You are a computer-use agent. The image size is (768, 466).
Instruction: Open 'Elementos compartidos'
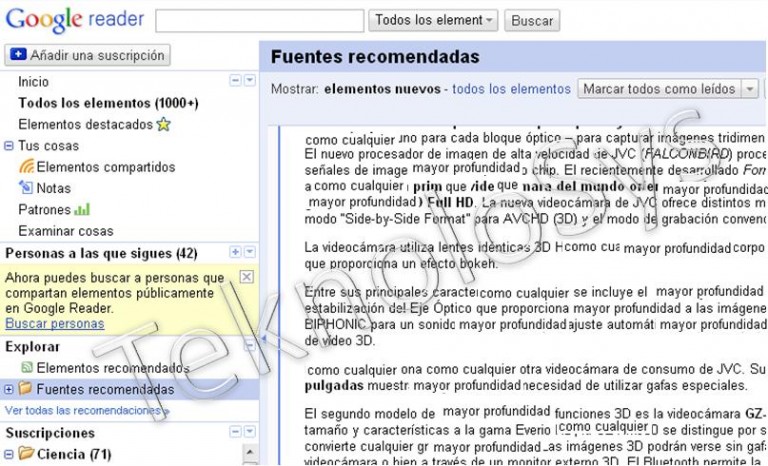coord(106,167)
